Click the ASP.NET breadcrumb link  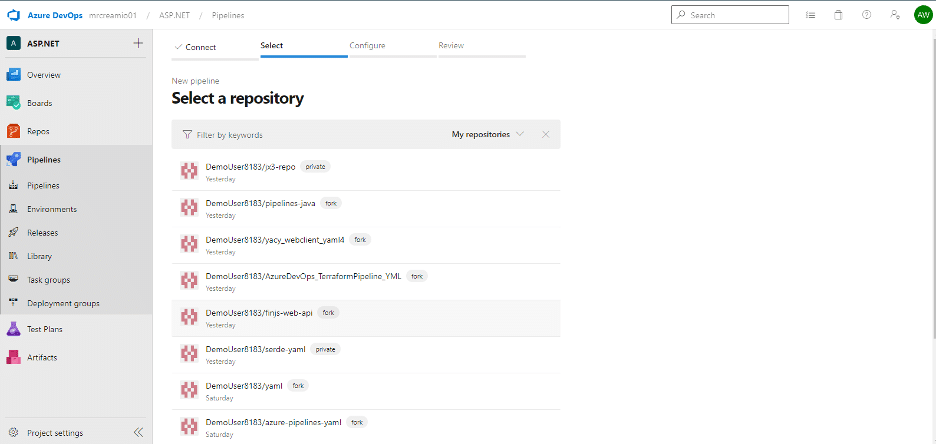174,15
